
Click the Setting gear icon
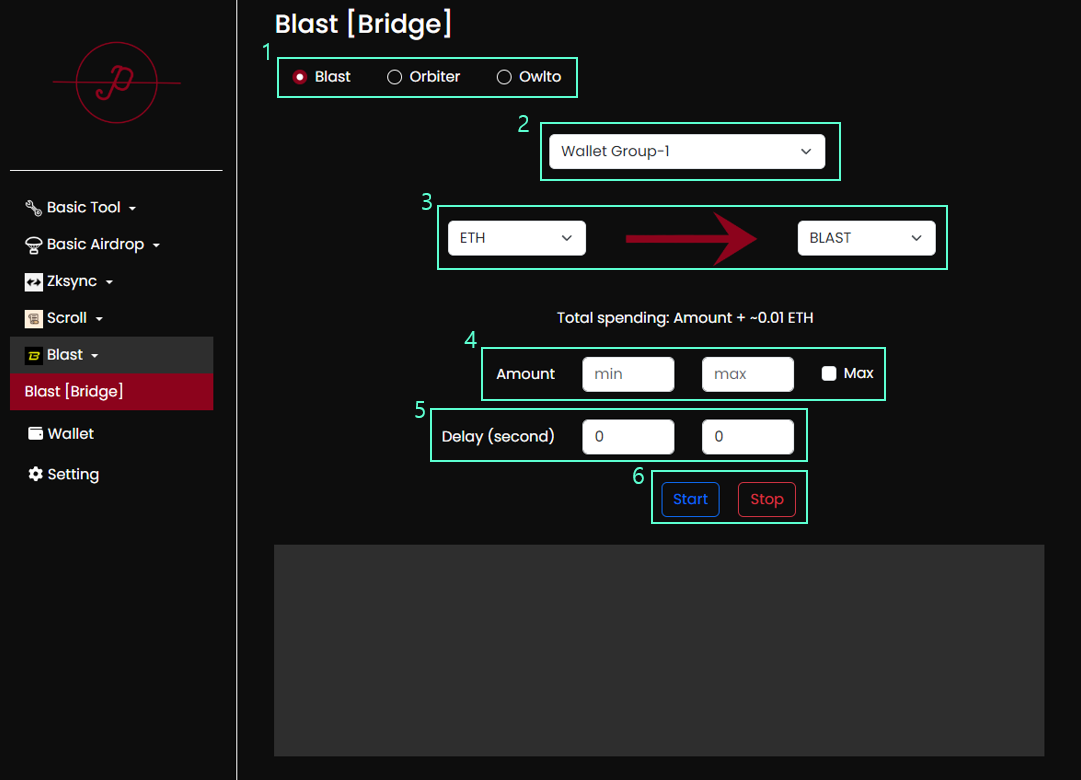(x=35, y=474)
